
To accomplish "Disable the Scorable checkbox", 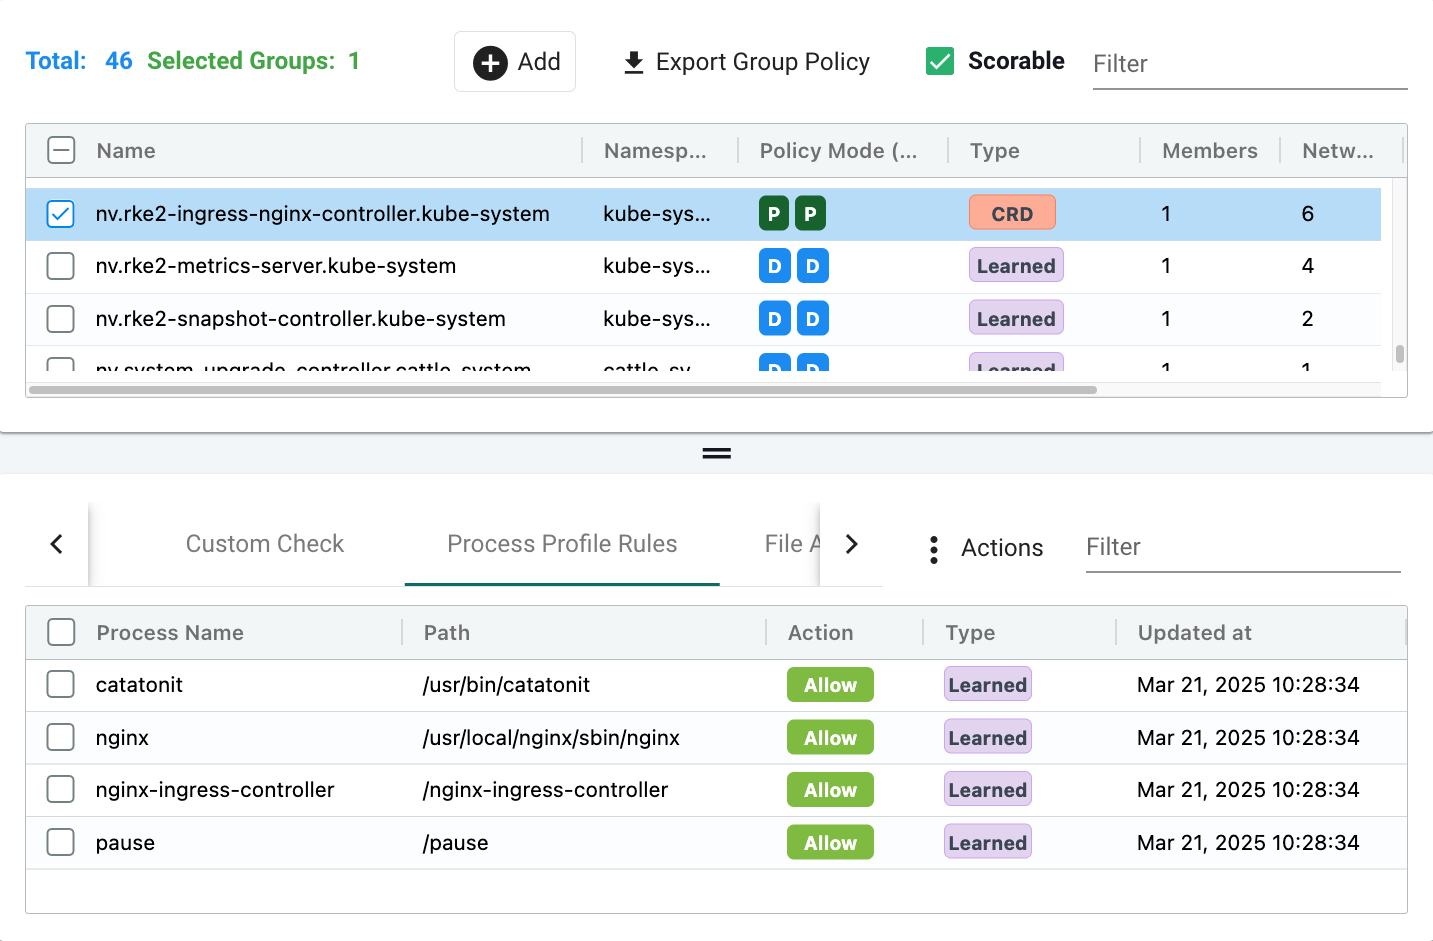I will point(940,60).
